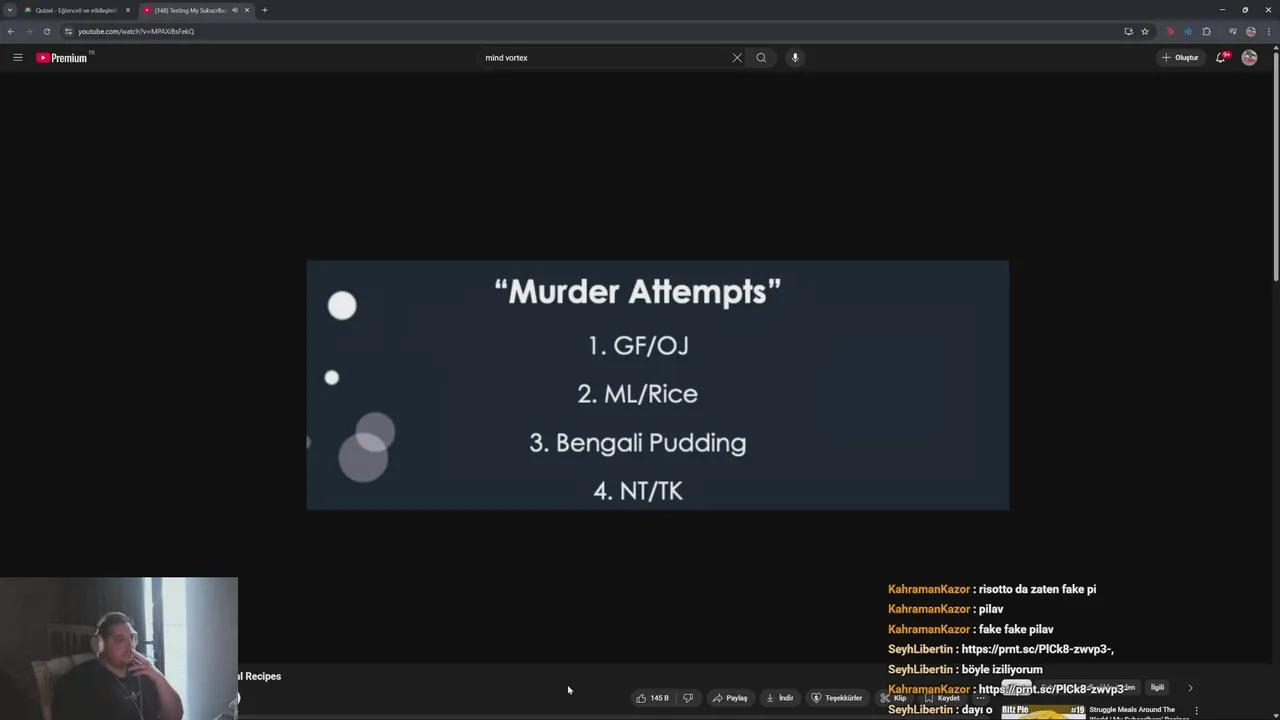Image resolution: width=1280 pixels, height=720 pixels.
Task: Open the YouTube account avatar menu
Action: point(1249,58)
